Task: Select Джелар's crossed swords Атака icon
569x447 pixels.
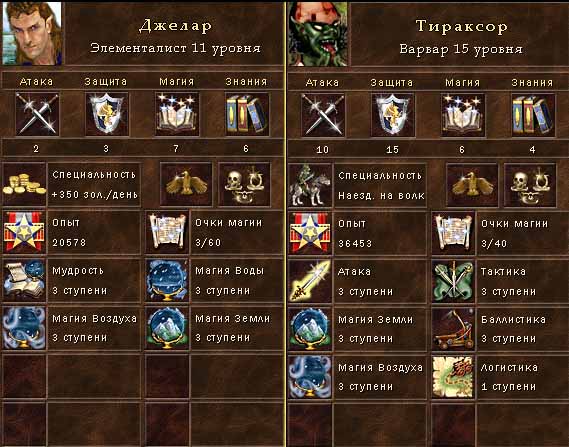Action: [37, 114]
